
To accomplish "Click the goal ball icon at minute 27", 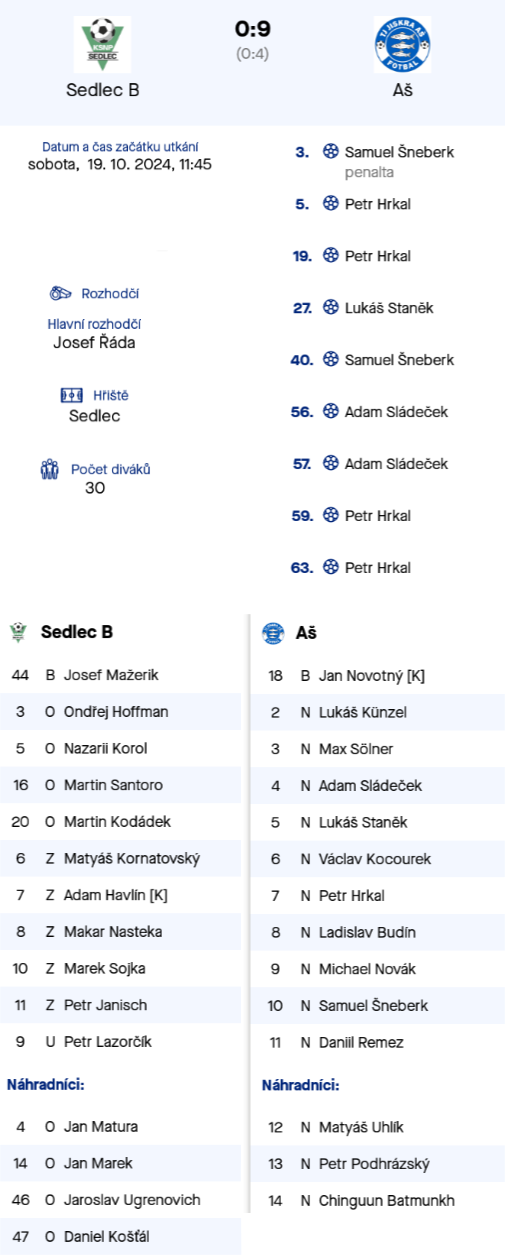I will click(x=331, y=308).
